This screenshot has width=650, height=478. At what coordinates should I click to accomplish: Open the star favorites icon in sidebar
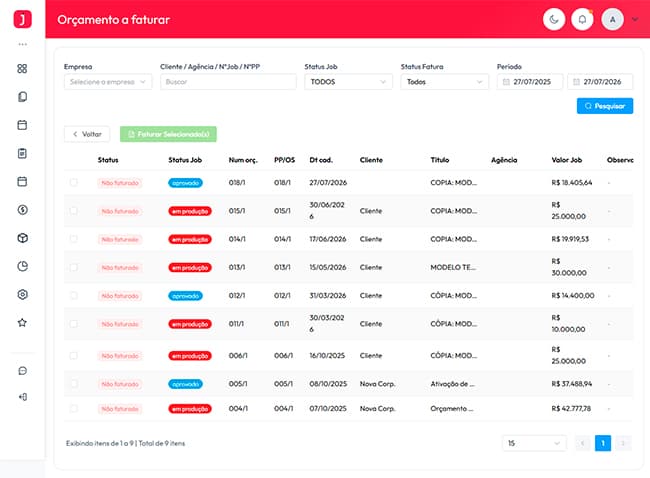(22, 323)
